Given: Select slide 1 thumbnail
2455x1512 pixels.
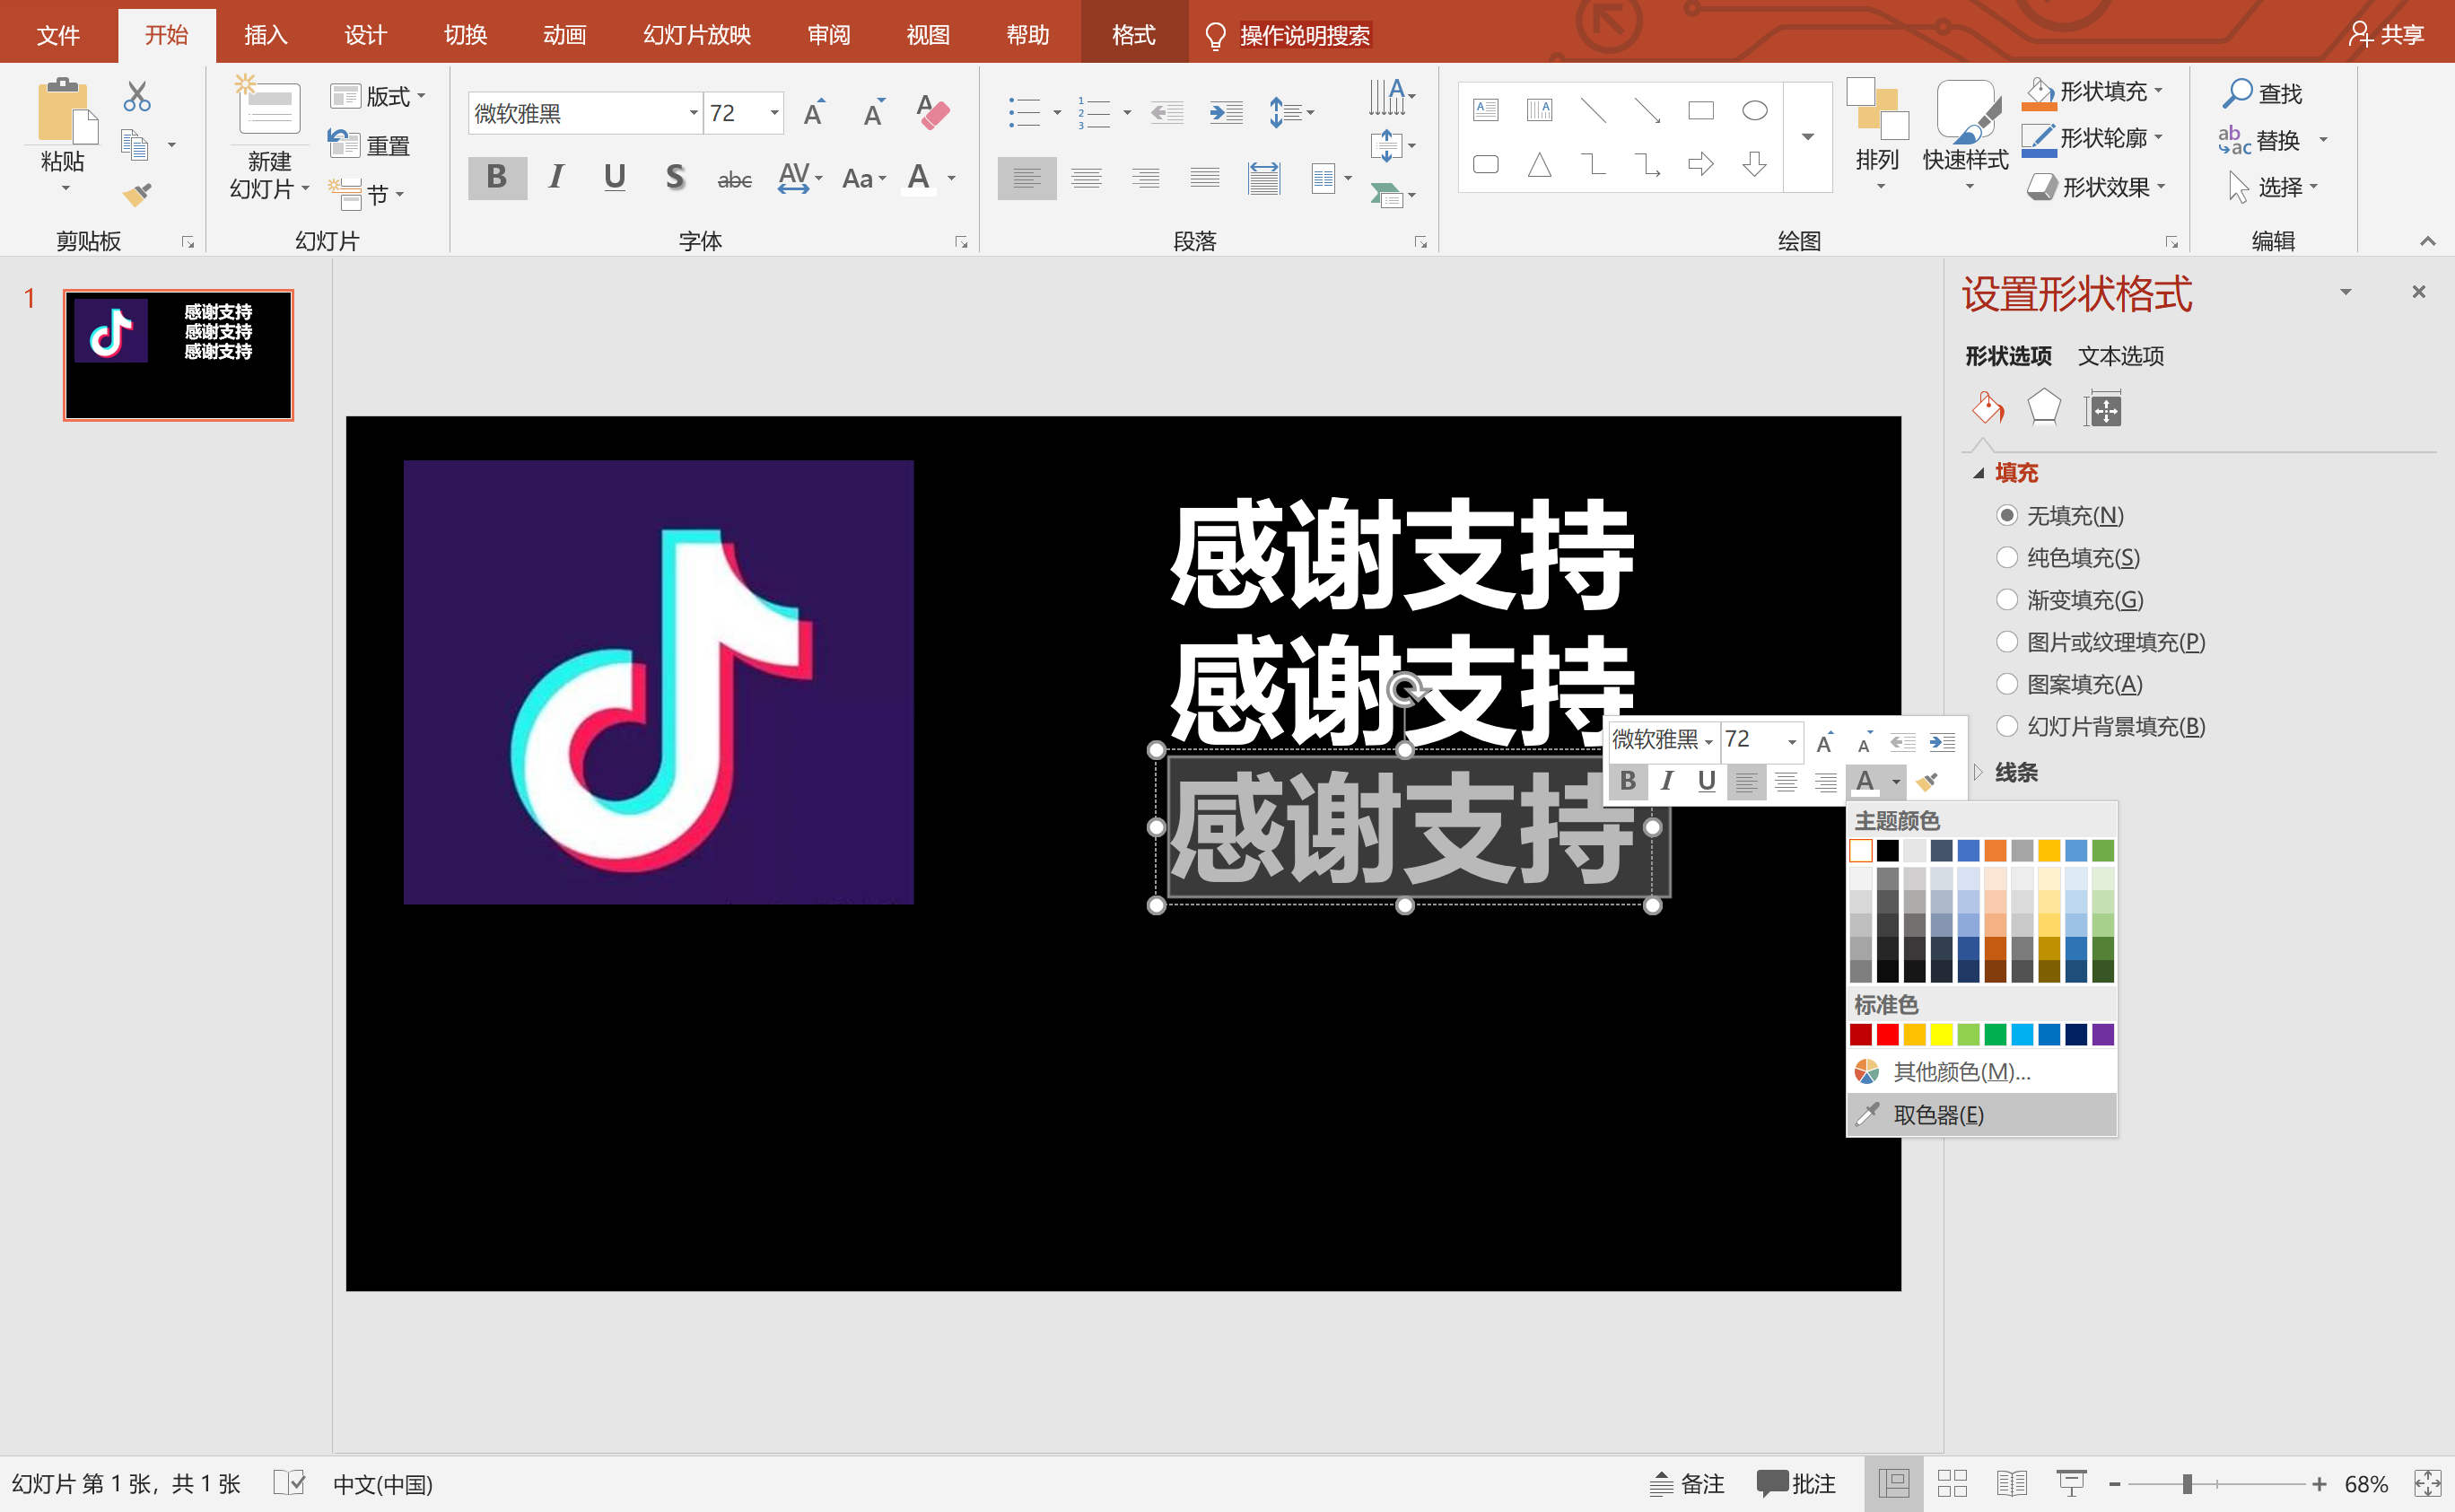Looking at the screenshot, I should (x=178, y=355).
